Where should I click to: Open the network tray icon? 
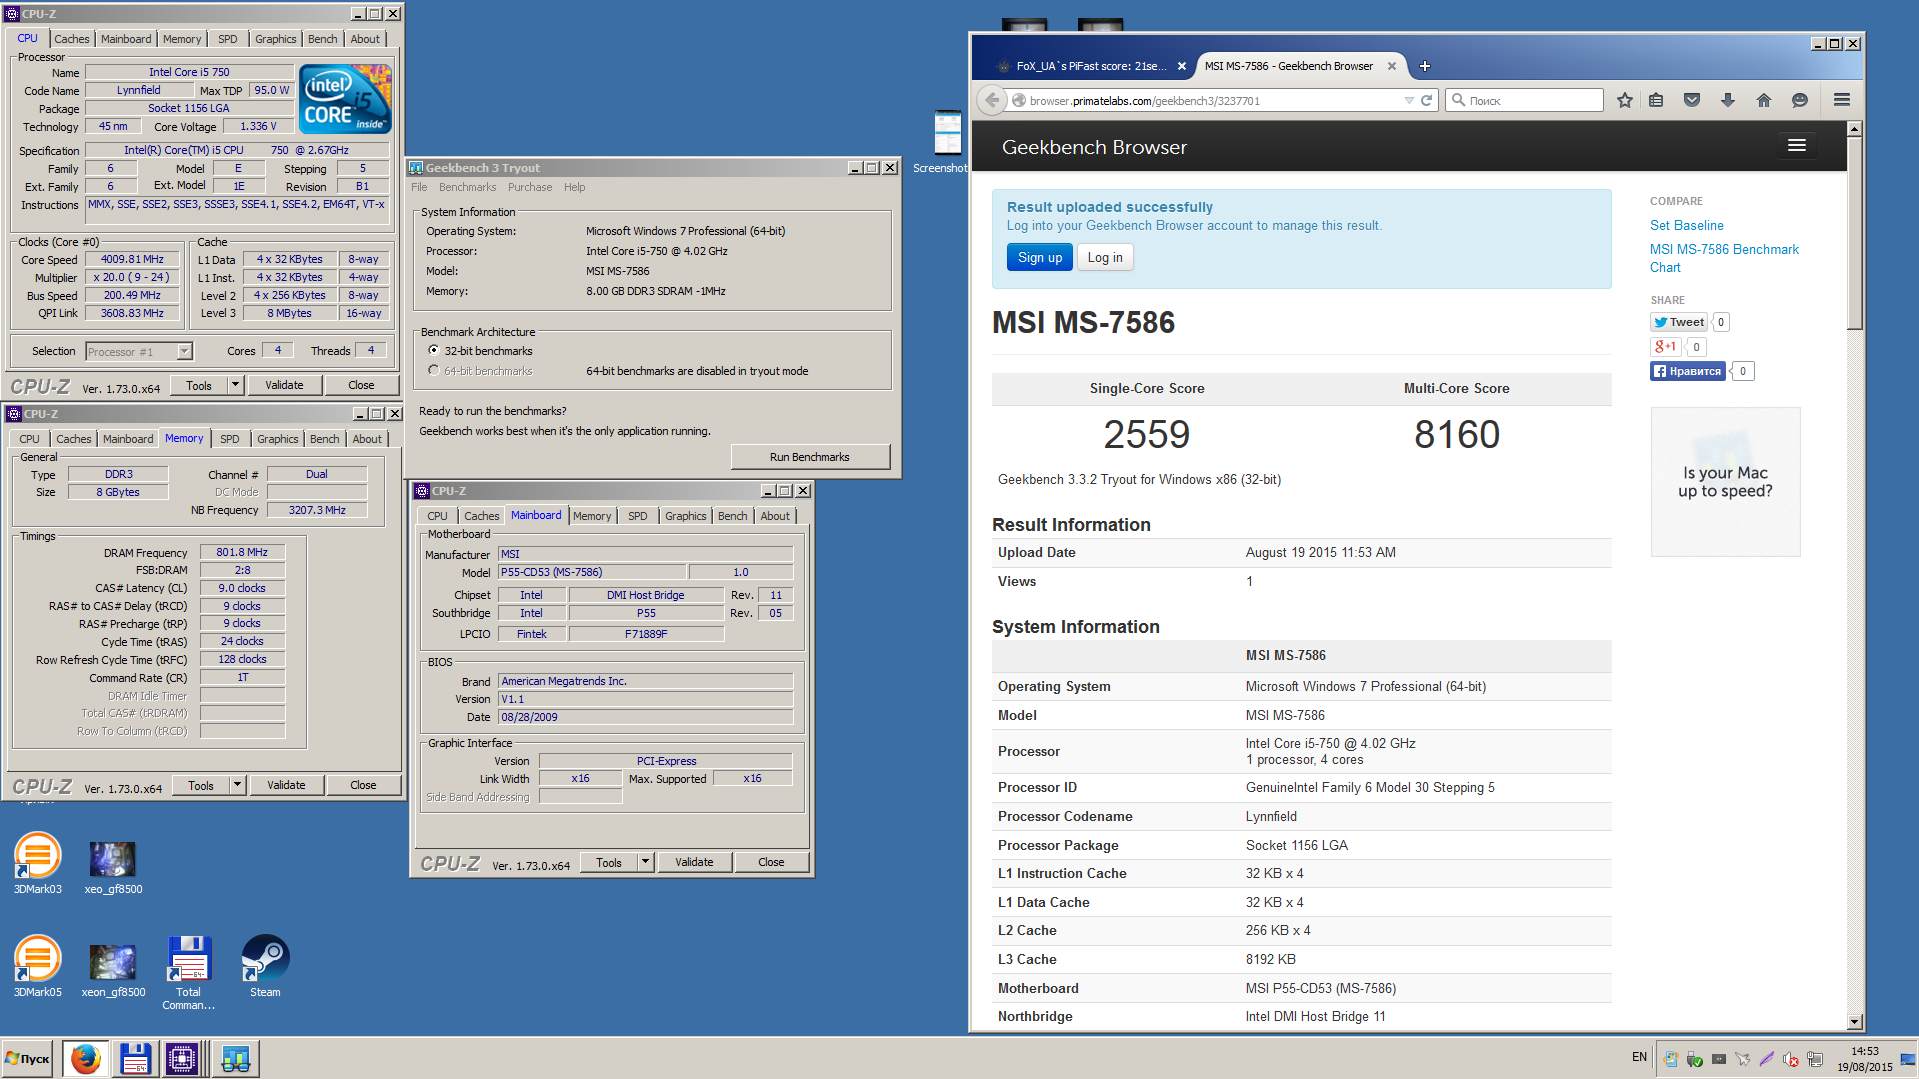point(1815,1059)
